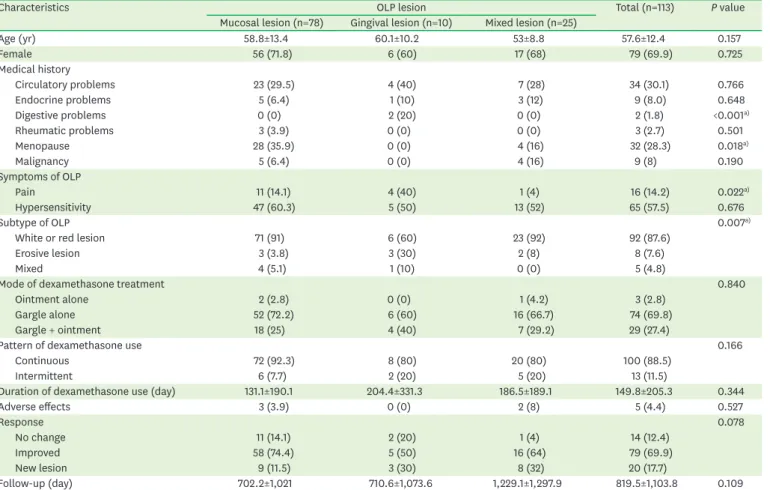Click the P value '0.840'
Image resolution: width=770 pixels, height=490 pixels.
731,284
